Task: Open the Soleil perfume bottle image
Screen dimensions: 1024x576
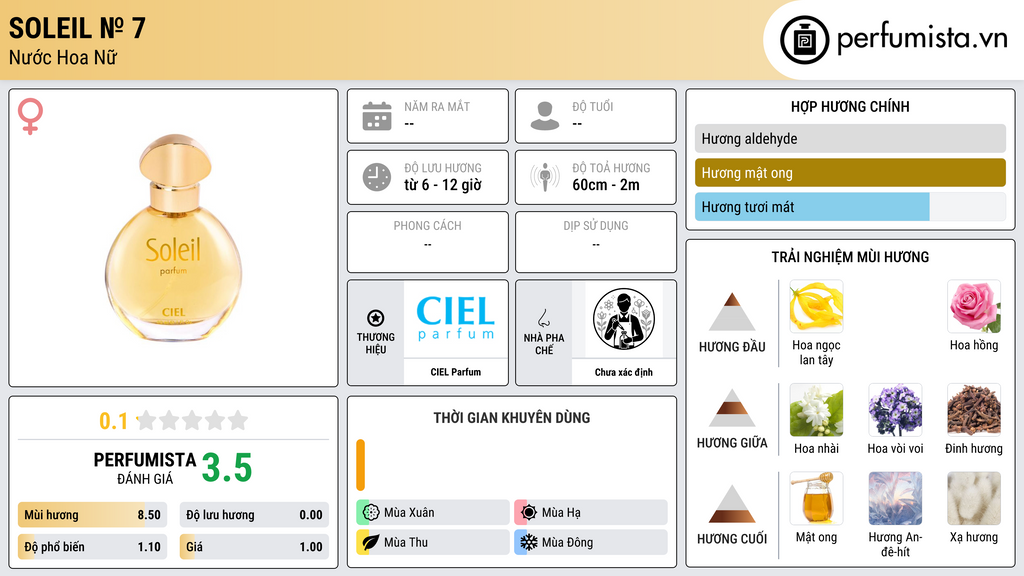Action: [174, 238]
